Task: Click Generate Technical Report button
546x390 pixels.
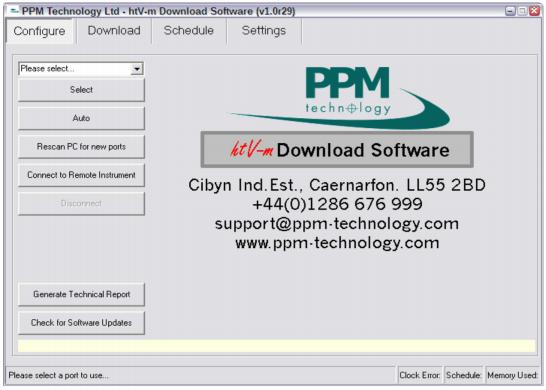Action: click(81, 295)
